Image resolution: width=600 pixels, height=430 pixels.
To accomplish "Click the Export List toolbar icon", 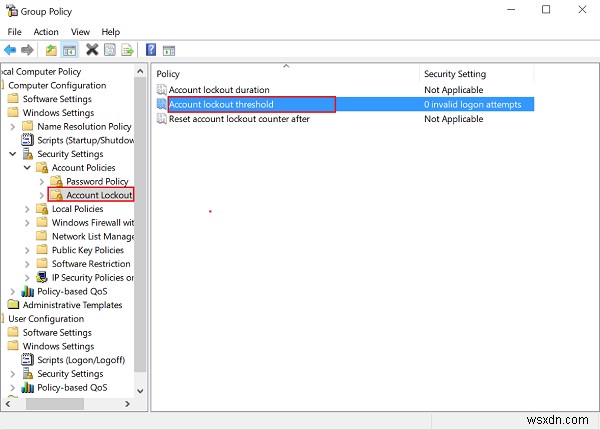I will (127, 50).
